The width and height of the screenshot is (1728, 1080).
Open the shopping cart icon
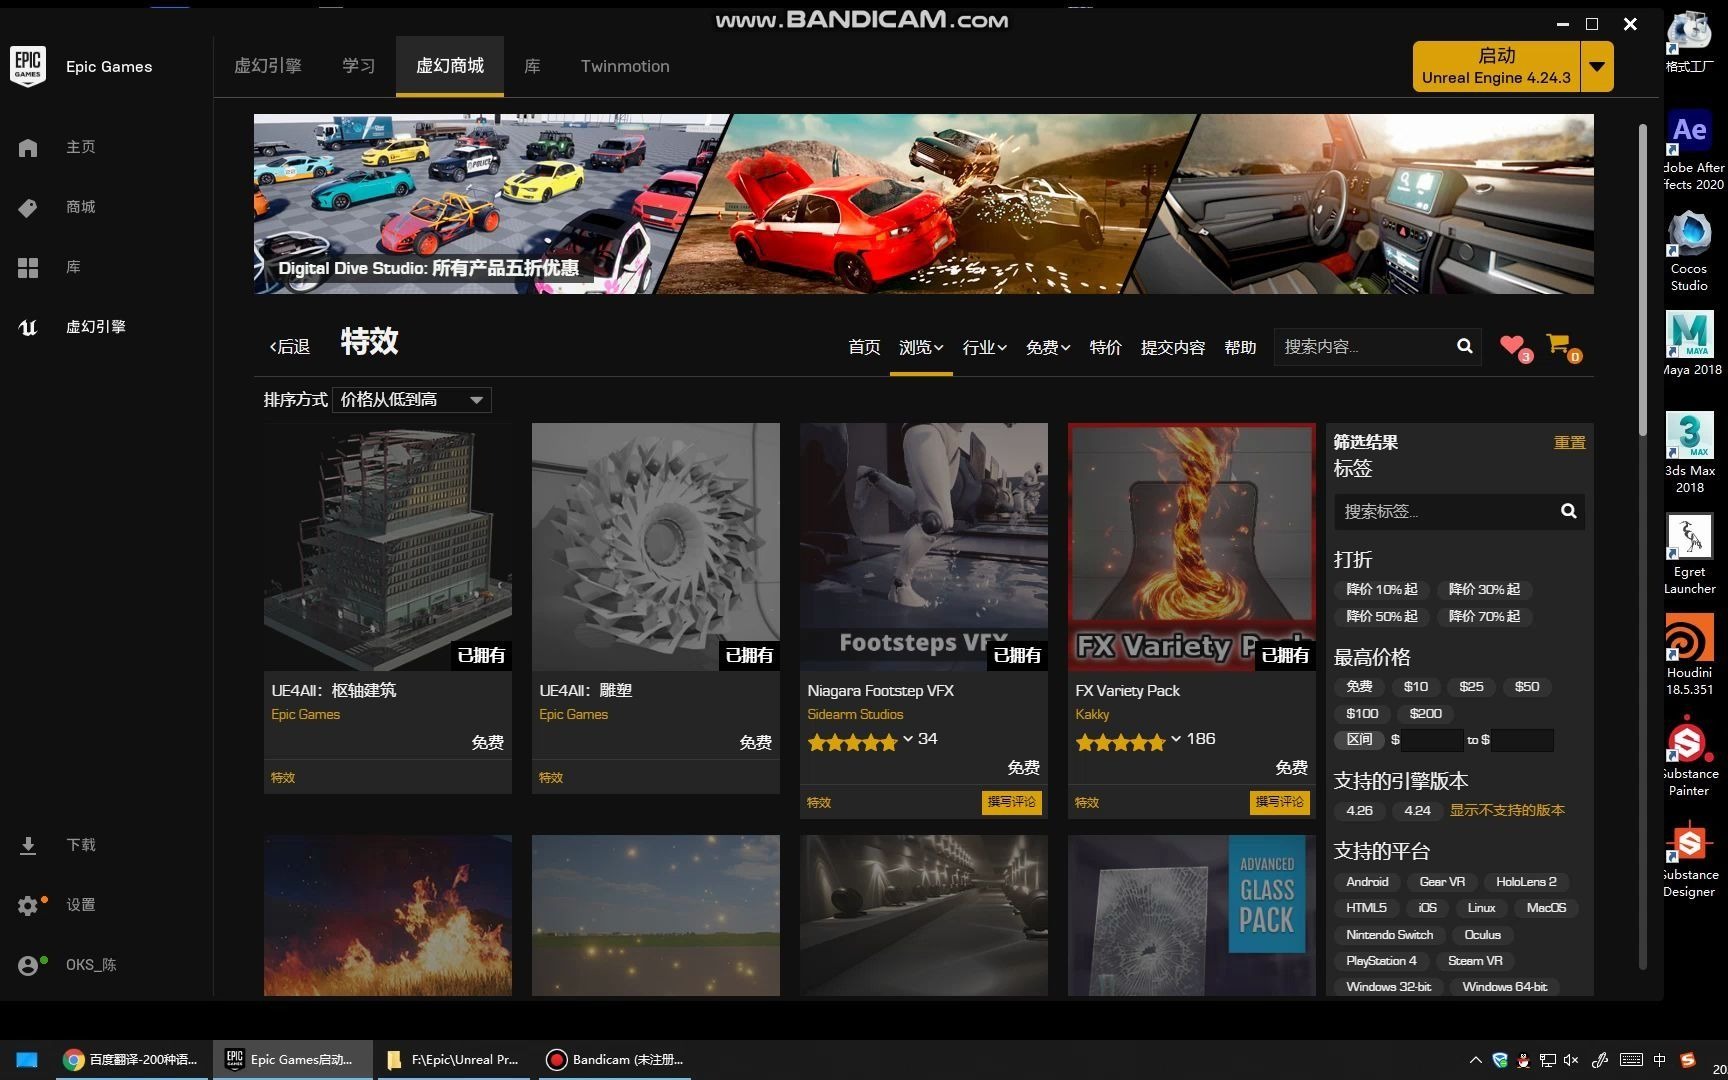1559,346
